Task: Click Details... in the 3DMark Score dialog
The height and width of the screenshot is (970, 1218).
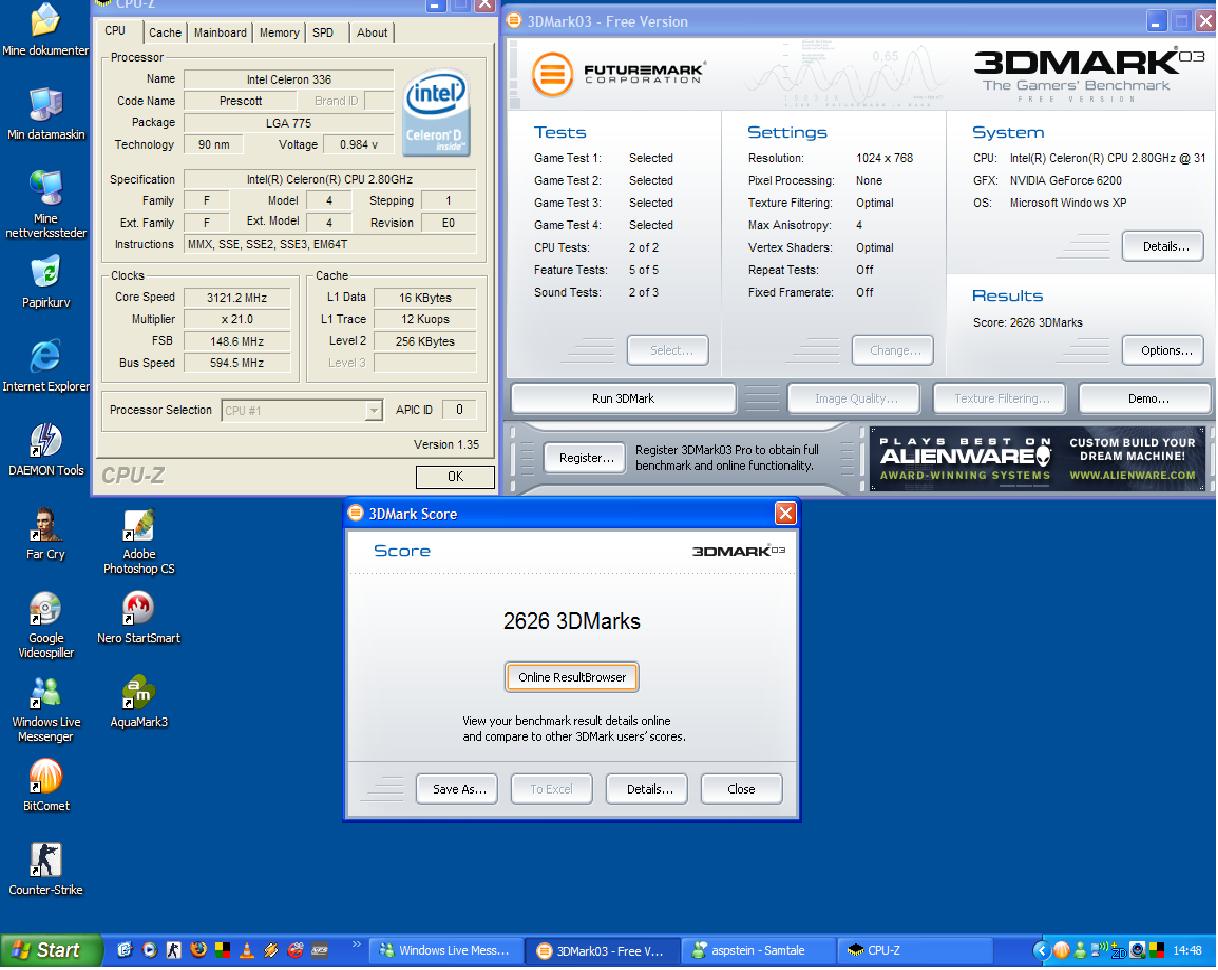Action: coord(649,789)
